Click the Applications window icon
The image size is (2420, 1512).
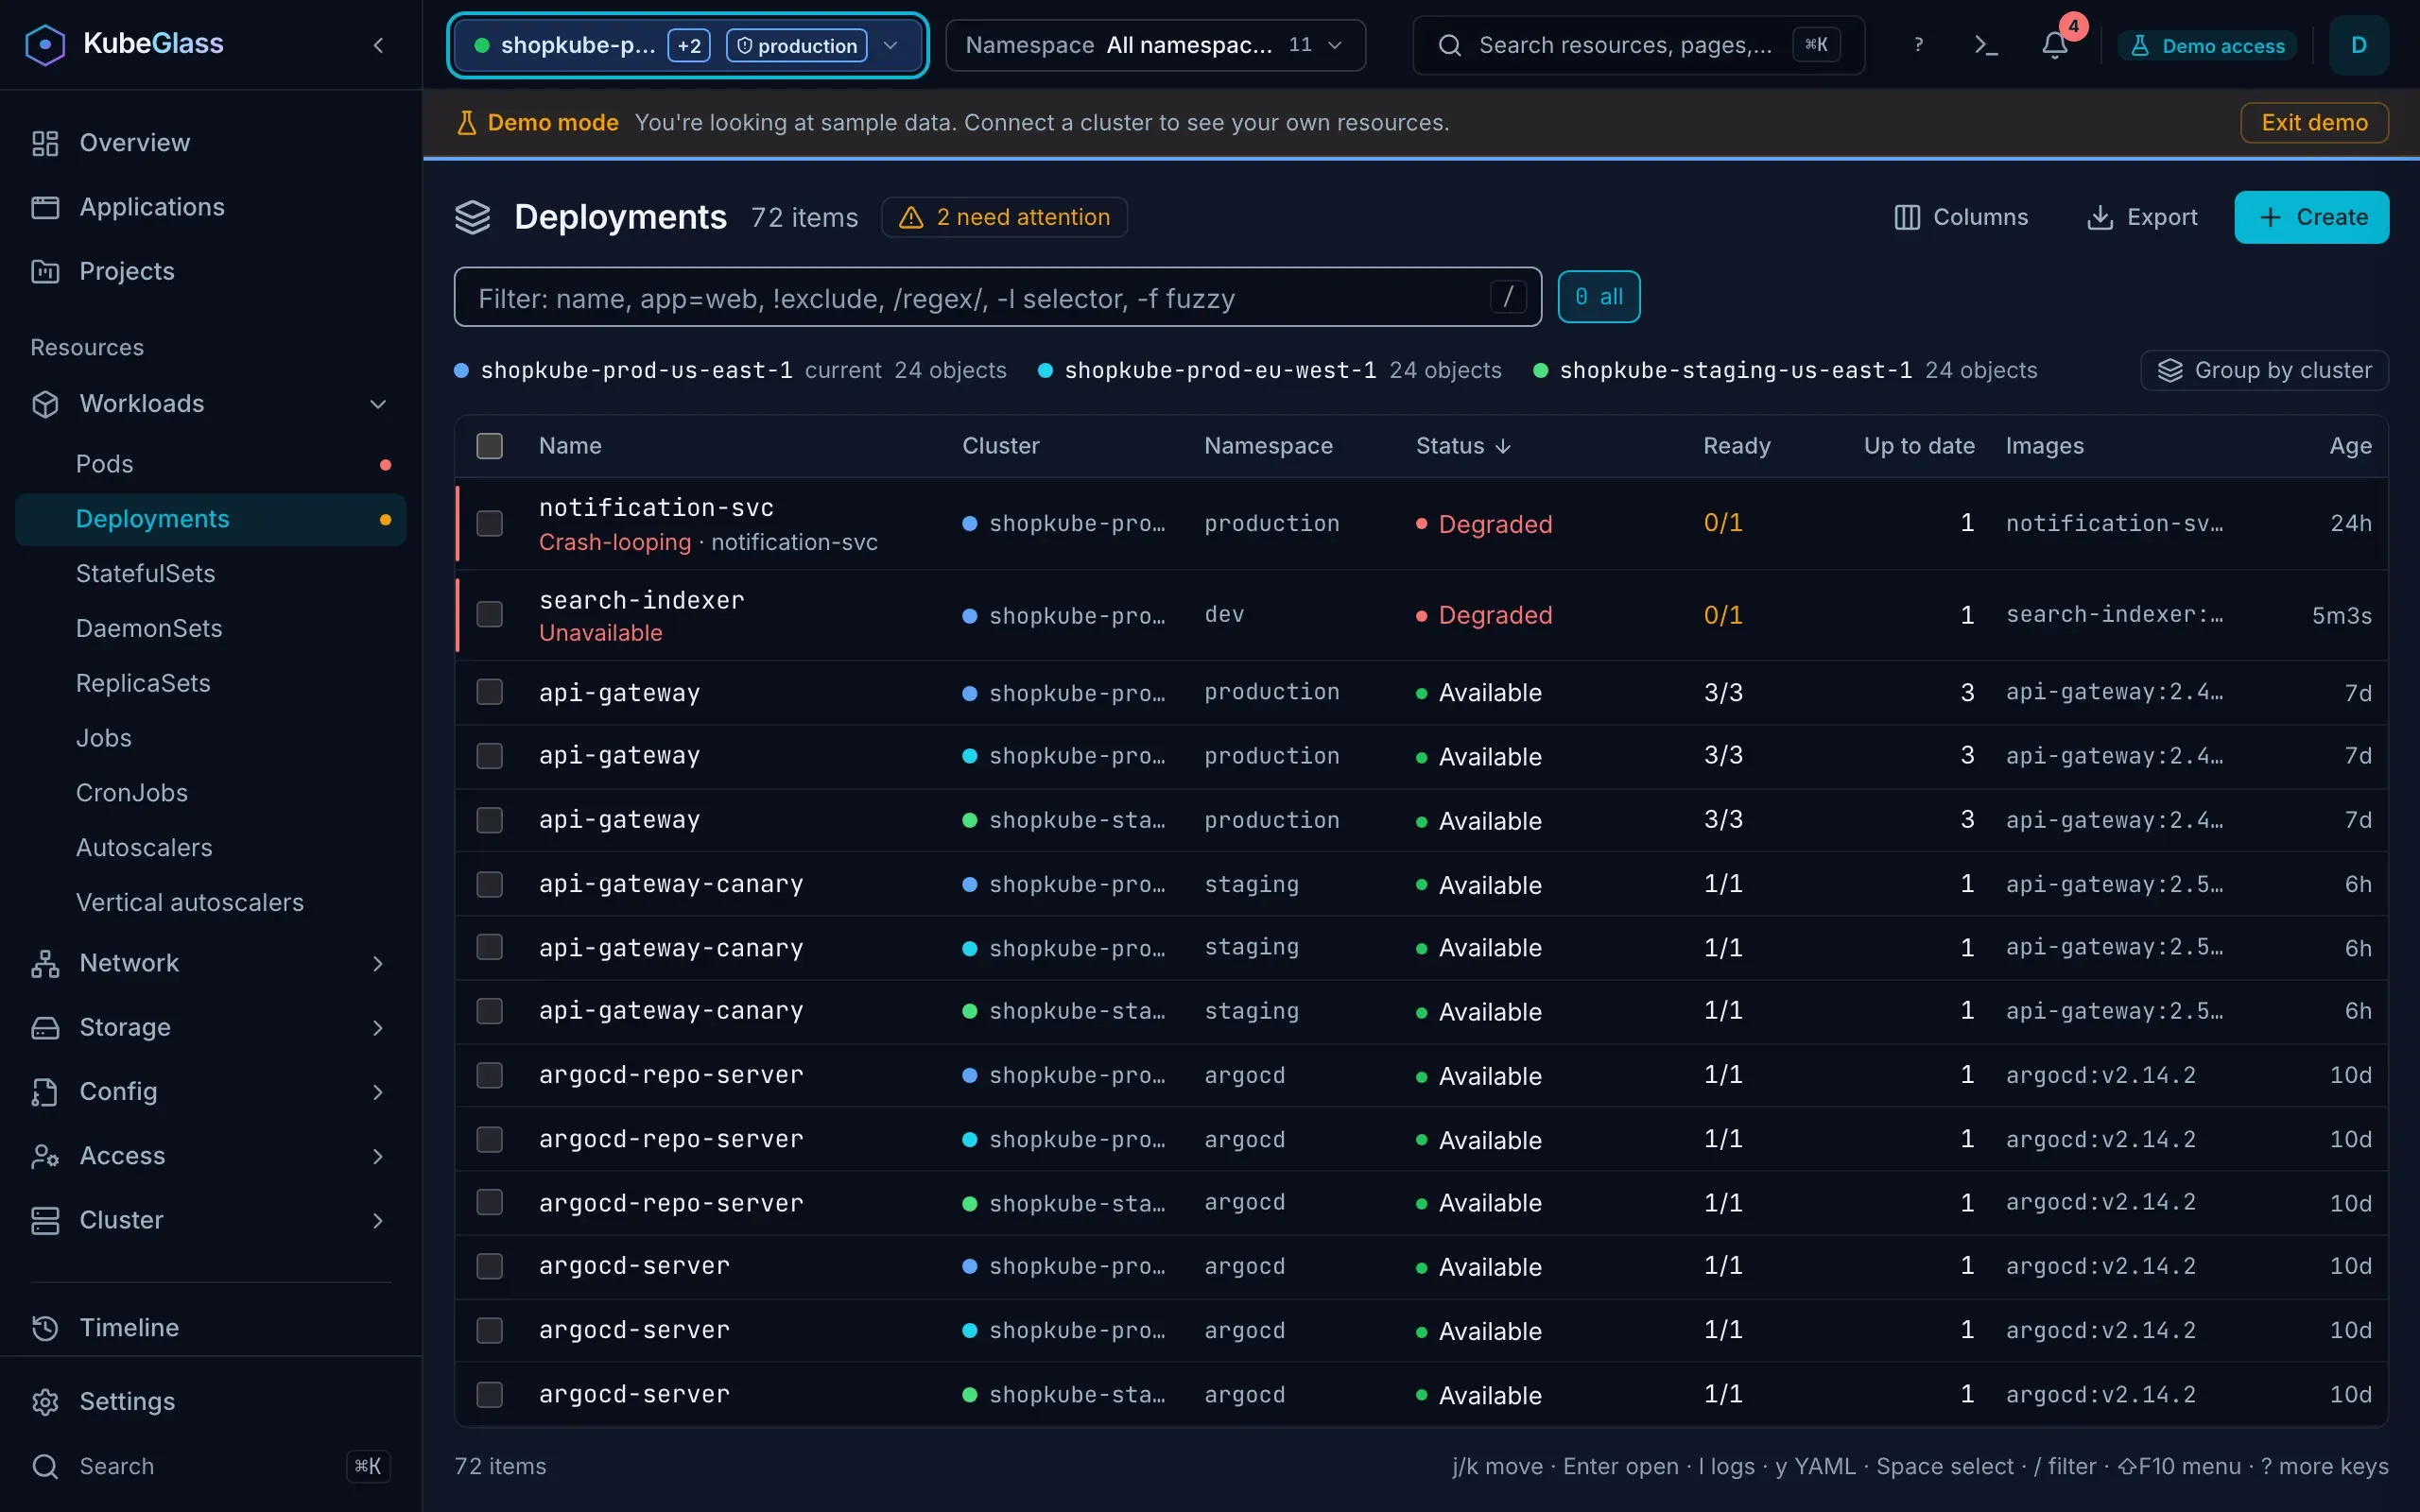(x=45, y=207)
